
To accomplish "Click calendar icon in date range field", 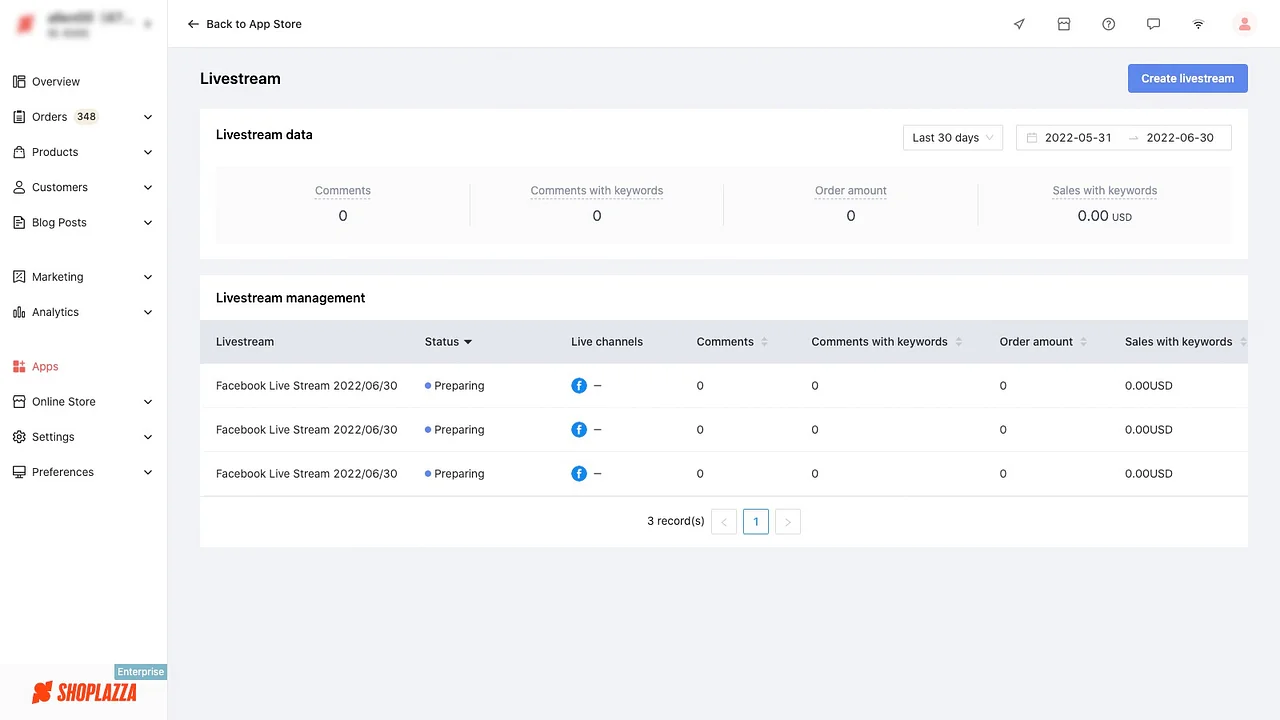I will pyautogui.click(x=1032, y=138).
